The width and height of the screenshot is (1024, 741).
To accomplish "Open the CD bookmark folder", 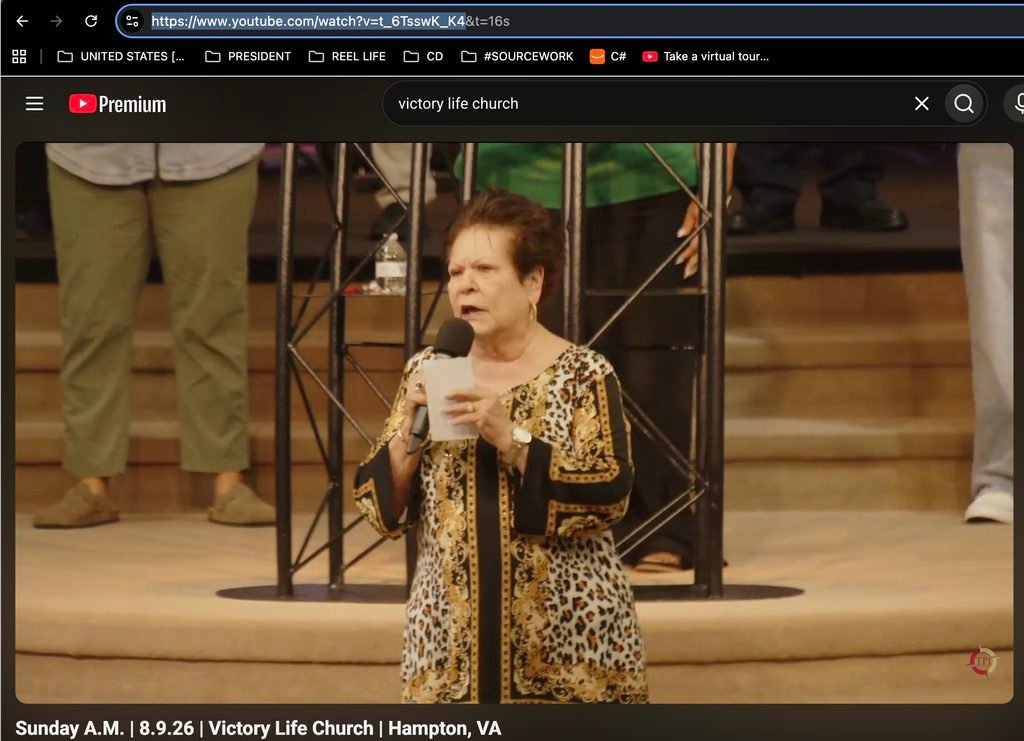I will point(423,57).
